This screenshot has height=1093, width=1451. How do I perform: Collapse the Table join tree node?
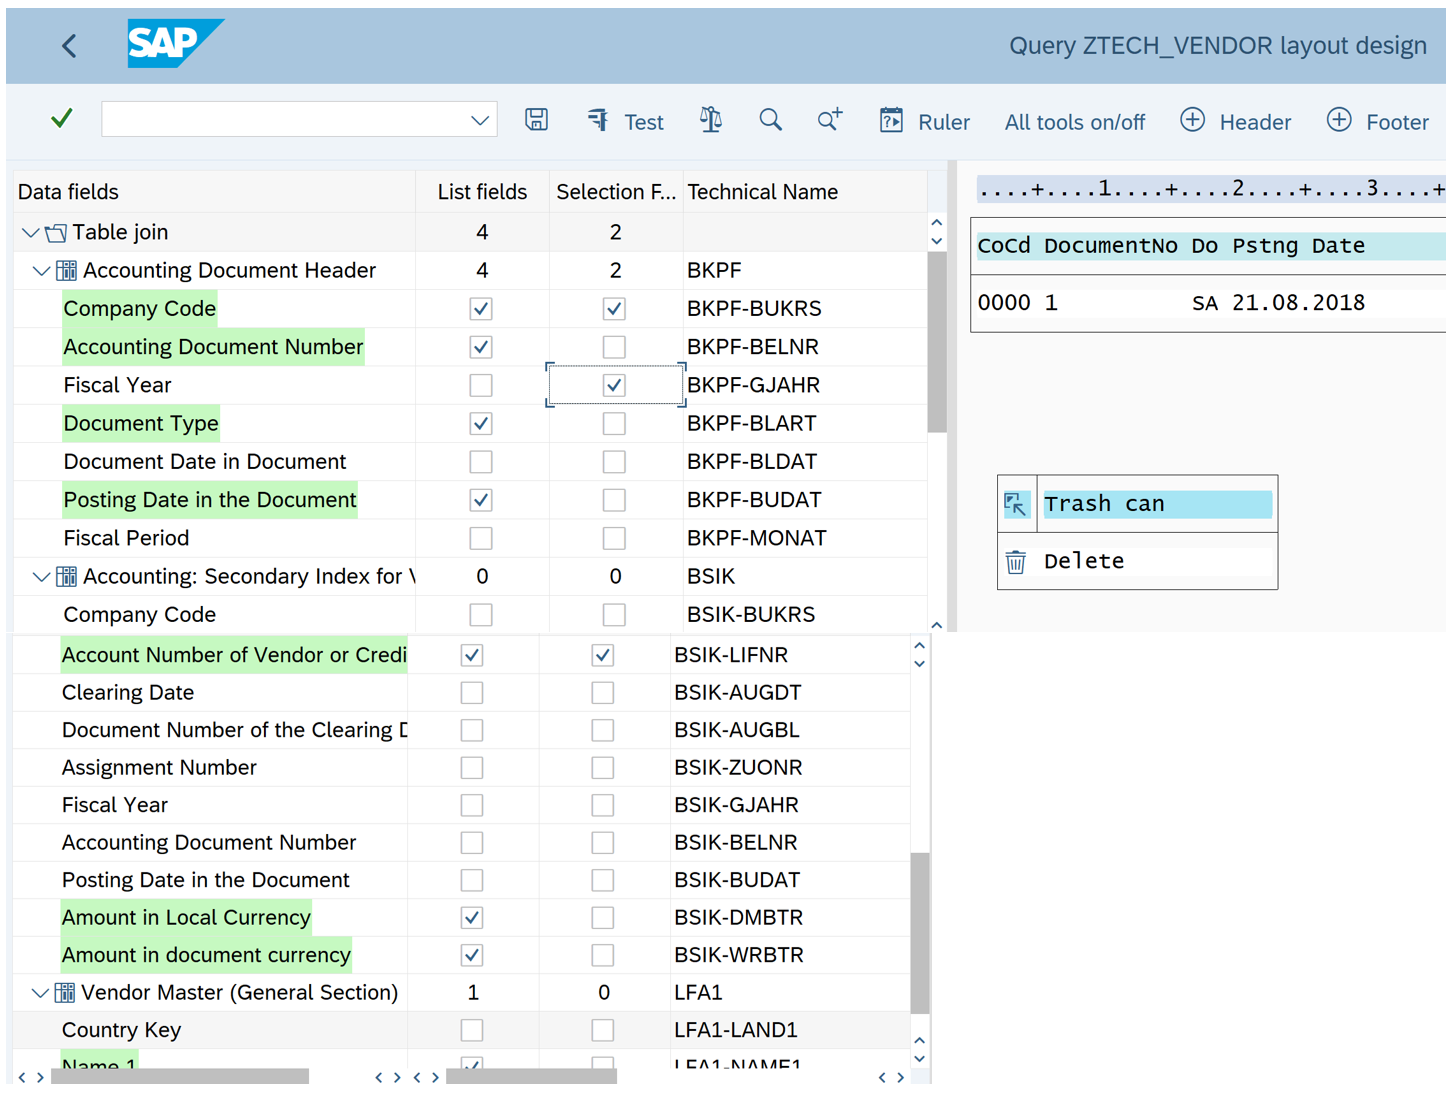pyautogui.click(x=31, y=233)
